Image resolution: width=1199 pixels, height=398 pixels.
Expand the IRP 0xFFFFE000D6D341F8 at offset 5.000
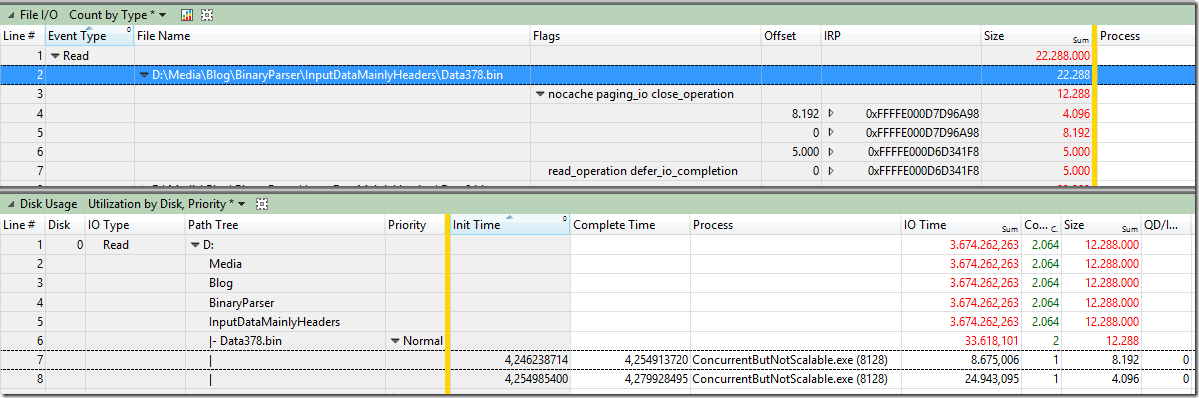coord(831,152)
